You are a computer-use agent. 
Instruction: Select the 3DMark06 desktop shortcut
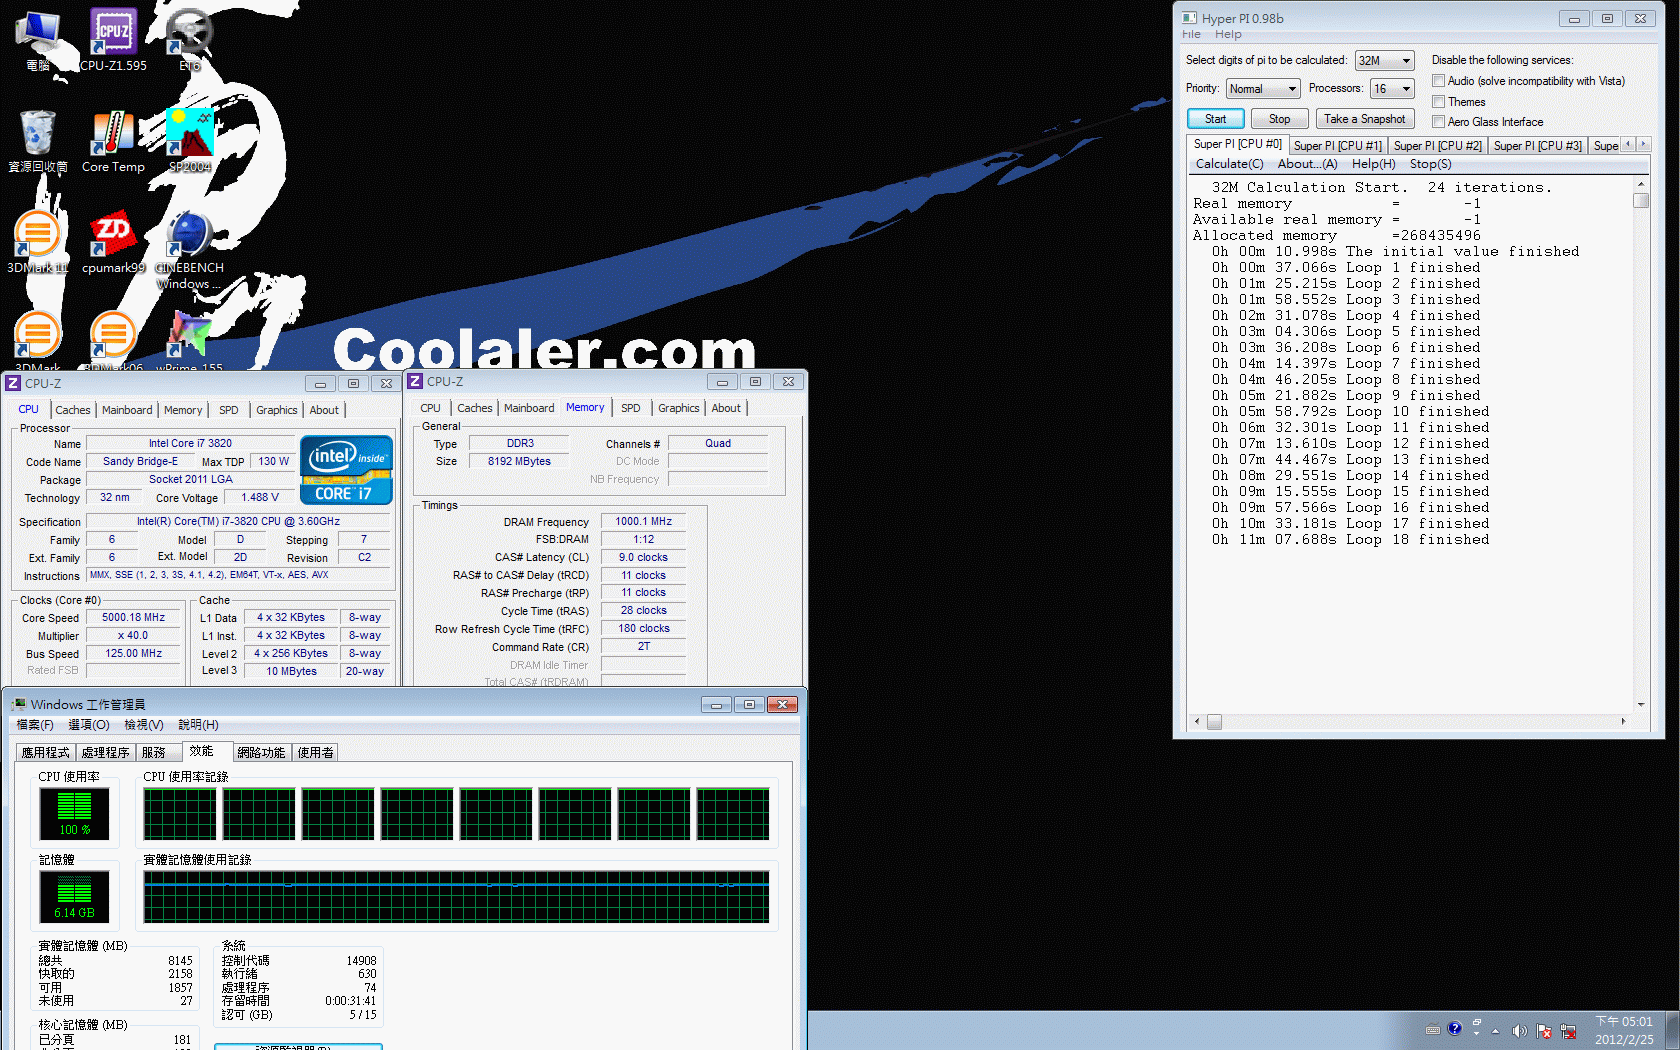pyautogui.click(x=113, y=340)
